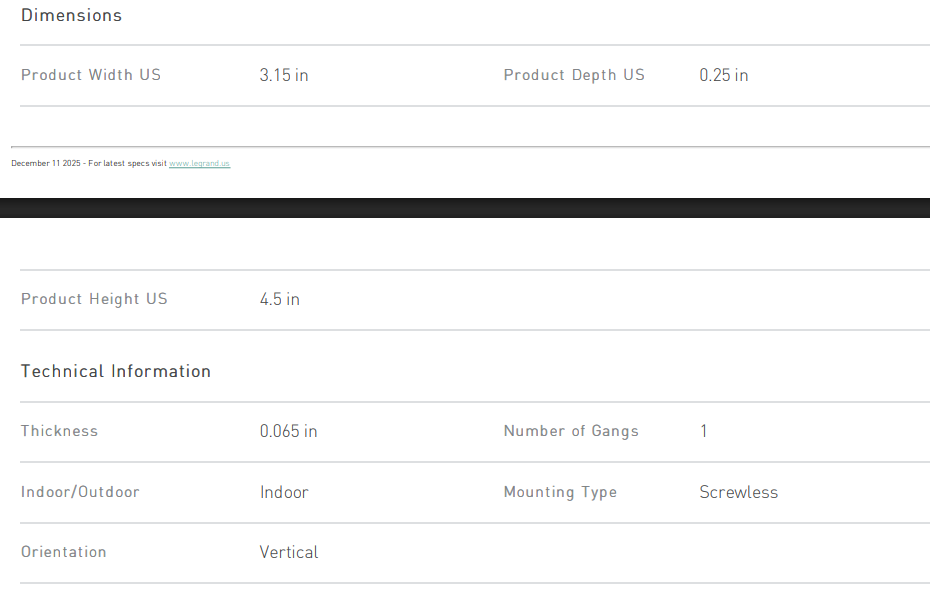Click the Number of Gangs label
The height and width of the screenshot is (616, 930).
[571, 431]
